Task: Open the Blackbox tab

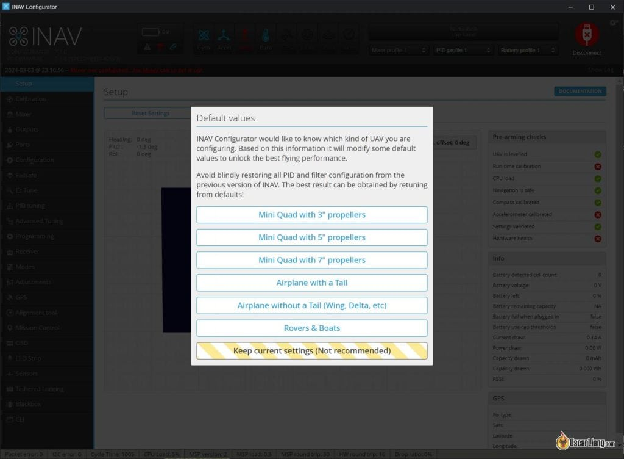Action: [x=47, y=404]
